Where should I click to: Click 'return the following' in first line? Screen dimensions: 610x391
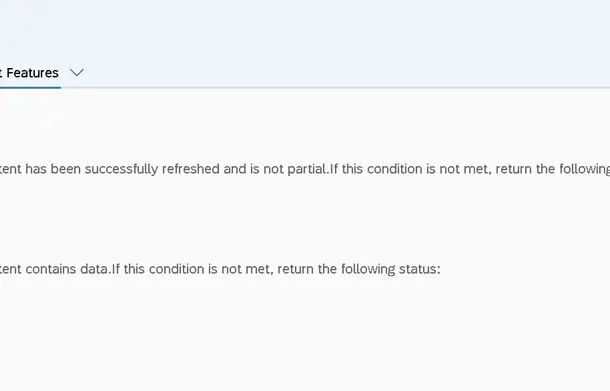coord(552,169)
